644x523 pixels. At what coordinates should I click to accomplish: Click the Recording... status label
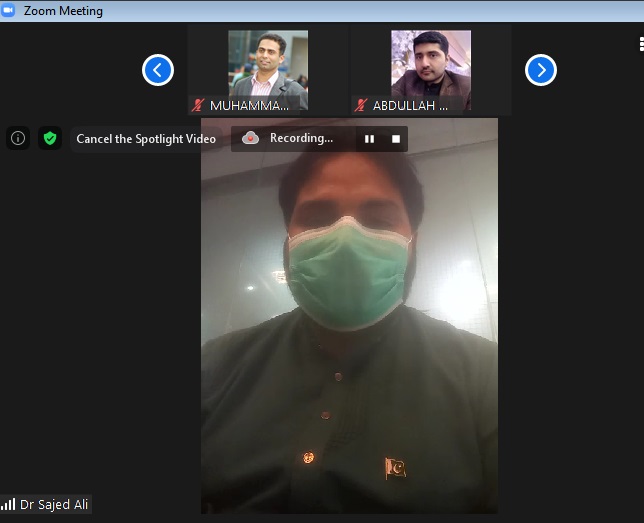301,138
